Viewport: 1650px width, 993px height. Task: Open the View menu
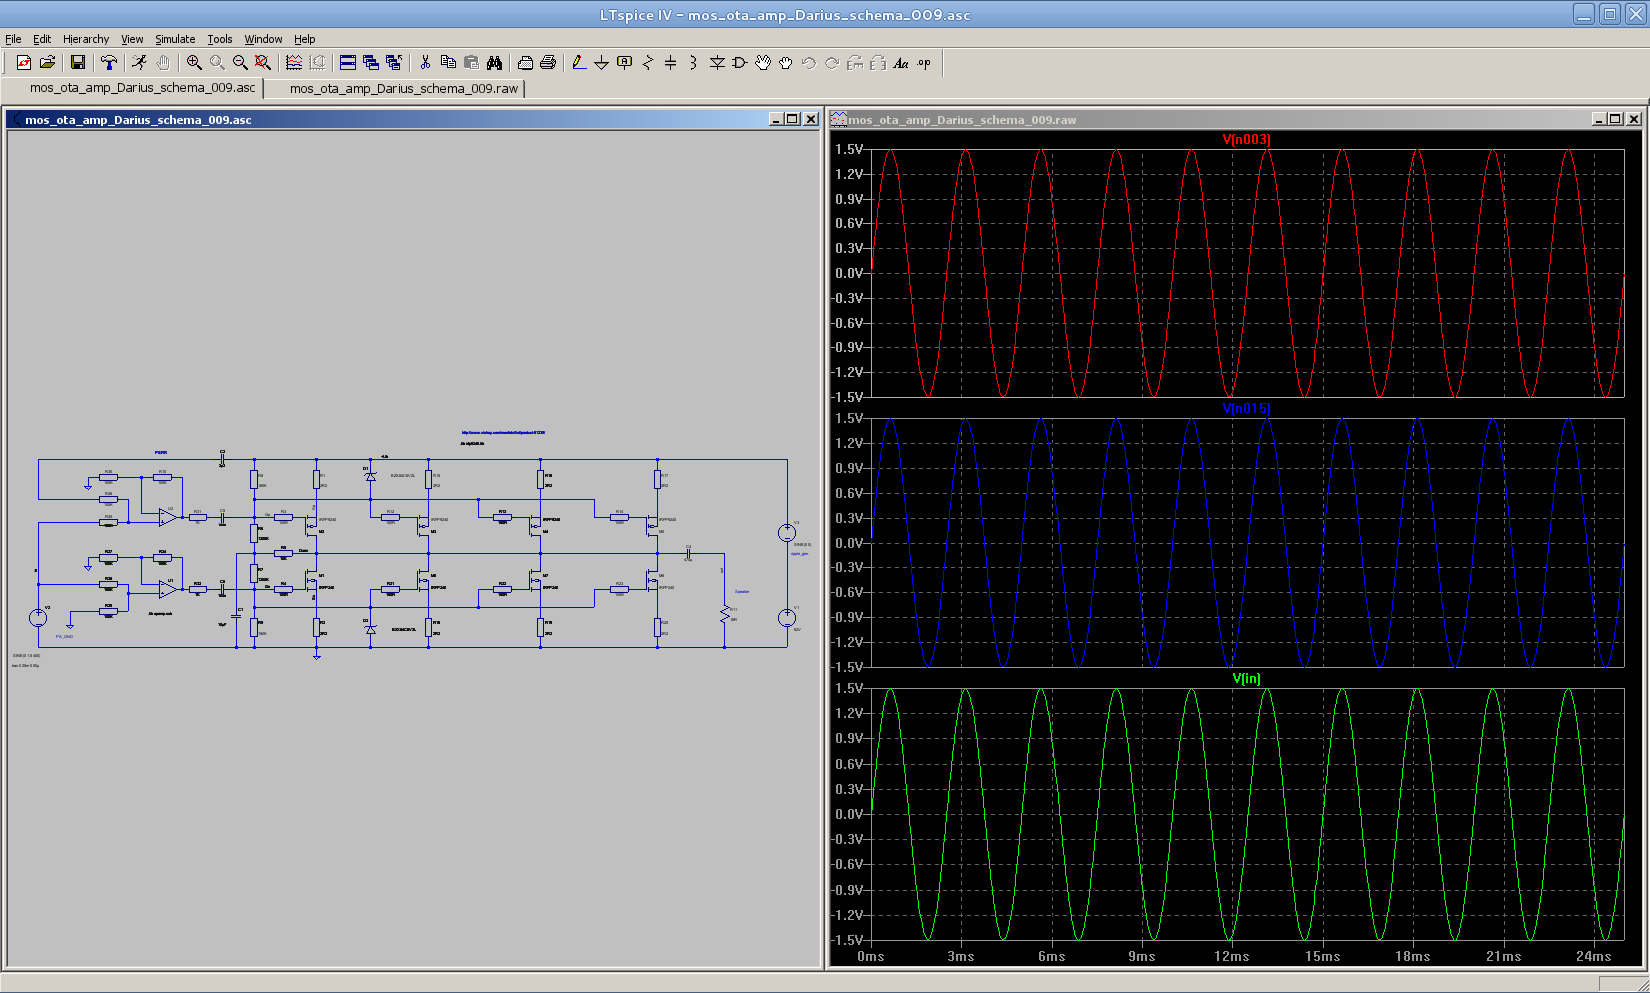pos(133,39)
